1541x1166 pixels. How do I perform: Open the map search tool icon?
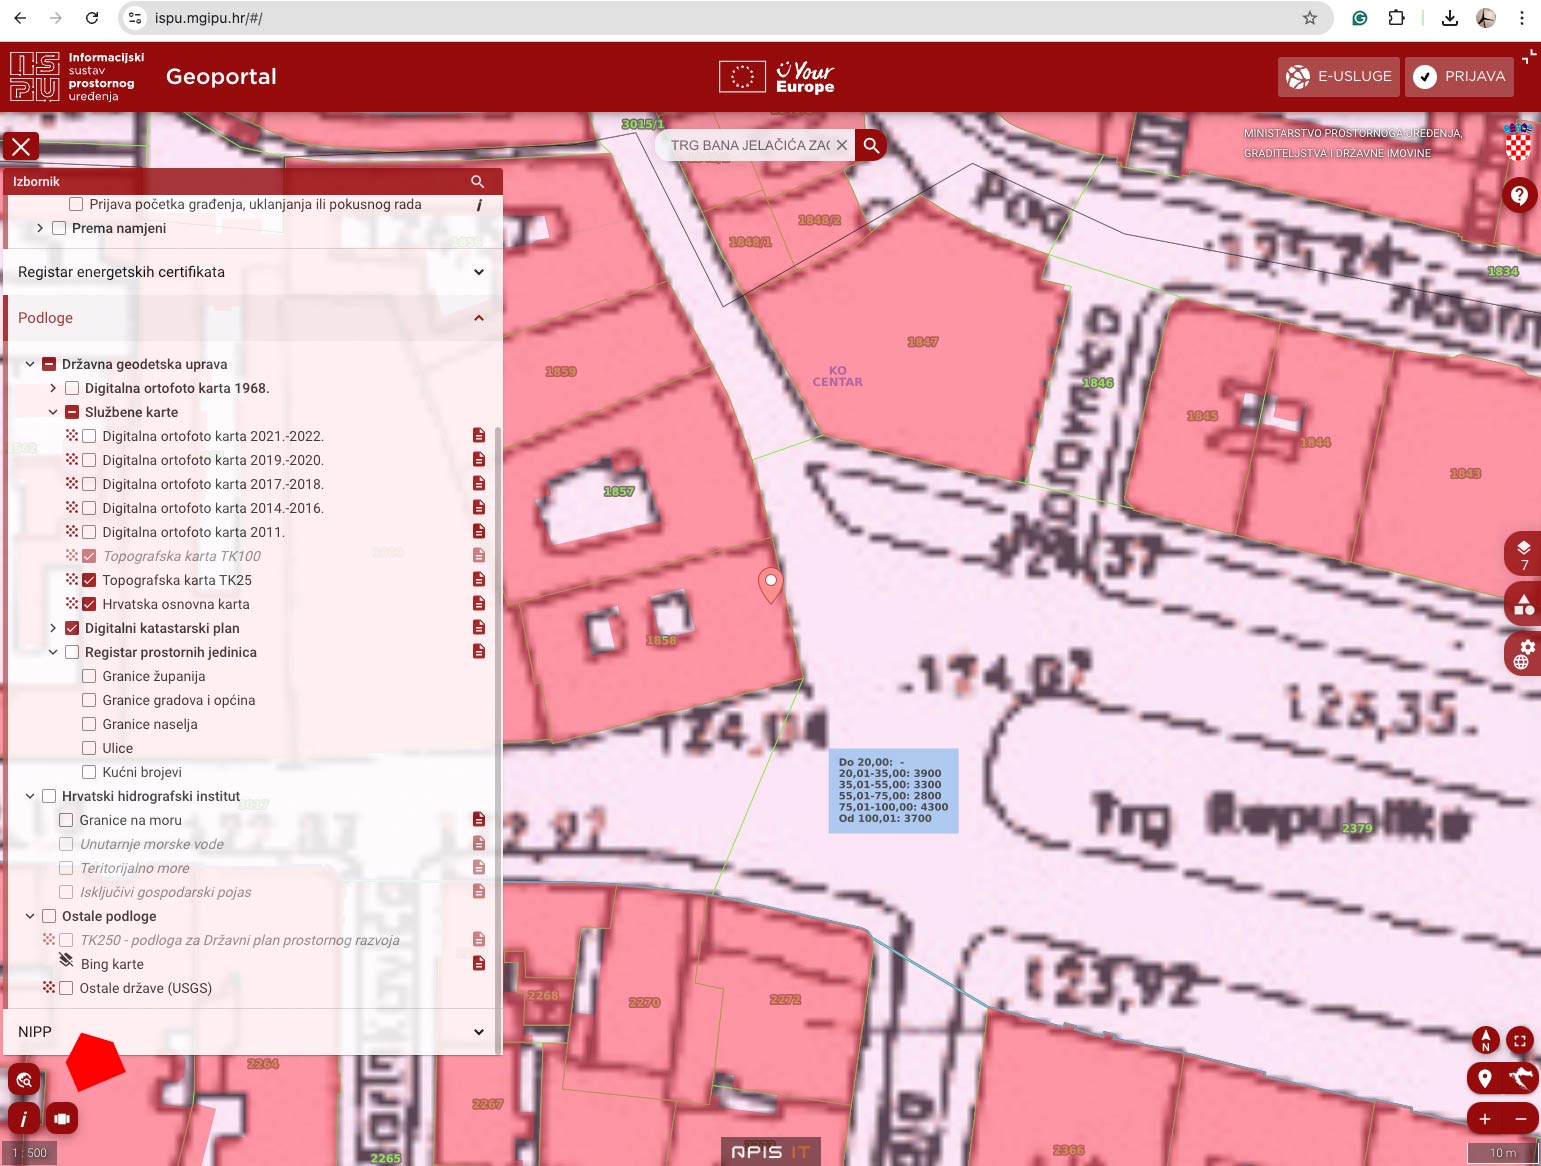click(x=24, y=1080)
